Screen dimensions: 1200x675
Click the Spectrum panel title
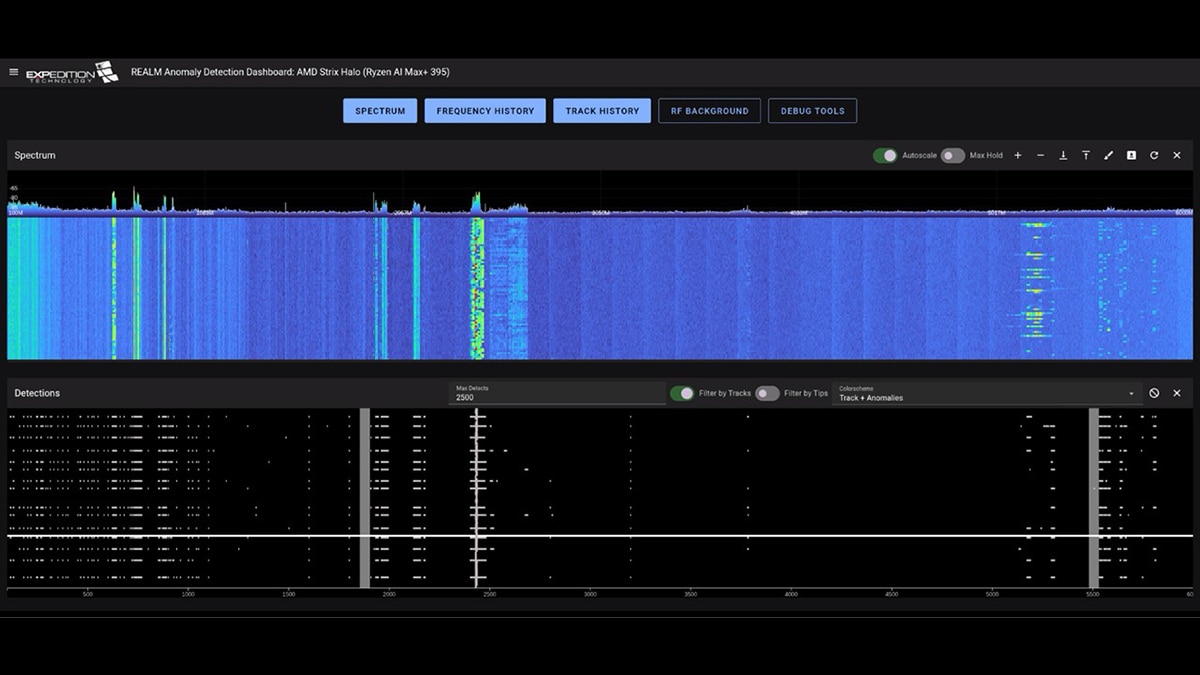pos(35,155)
